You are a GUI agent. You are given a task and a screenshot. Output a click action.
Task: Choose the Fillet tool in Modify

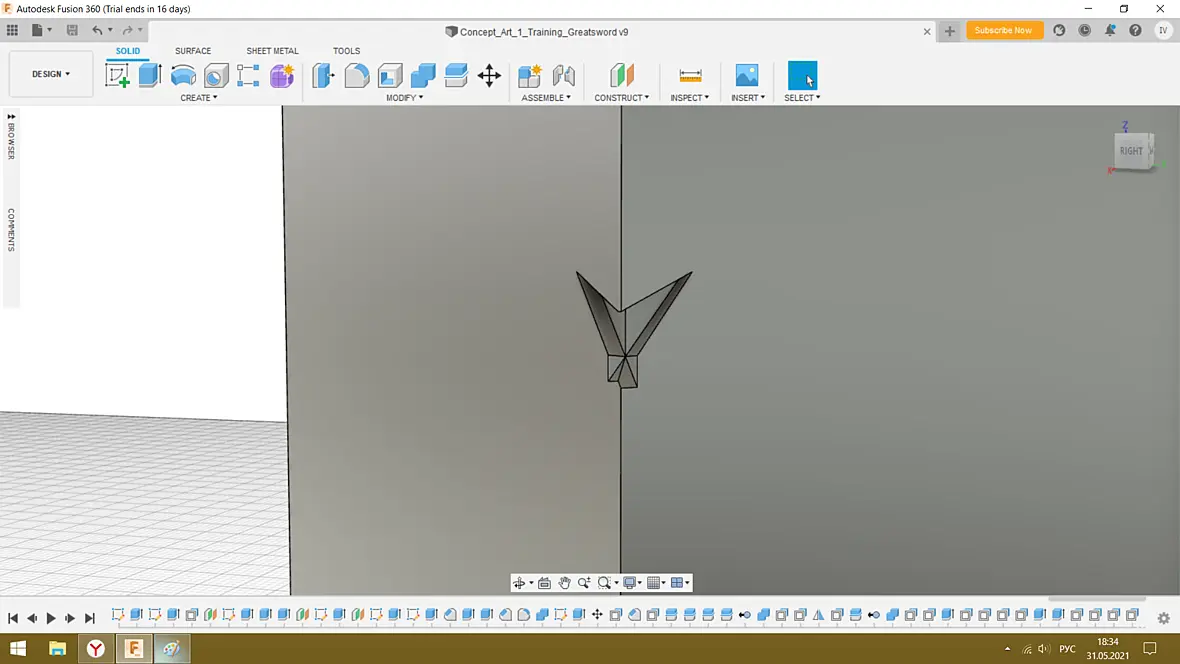pos(357,75)
